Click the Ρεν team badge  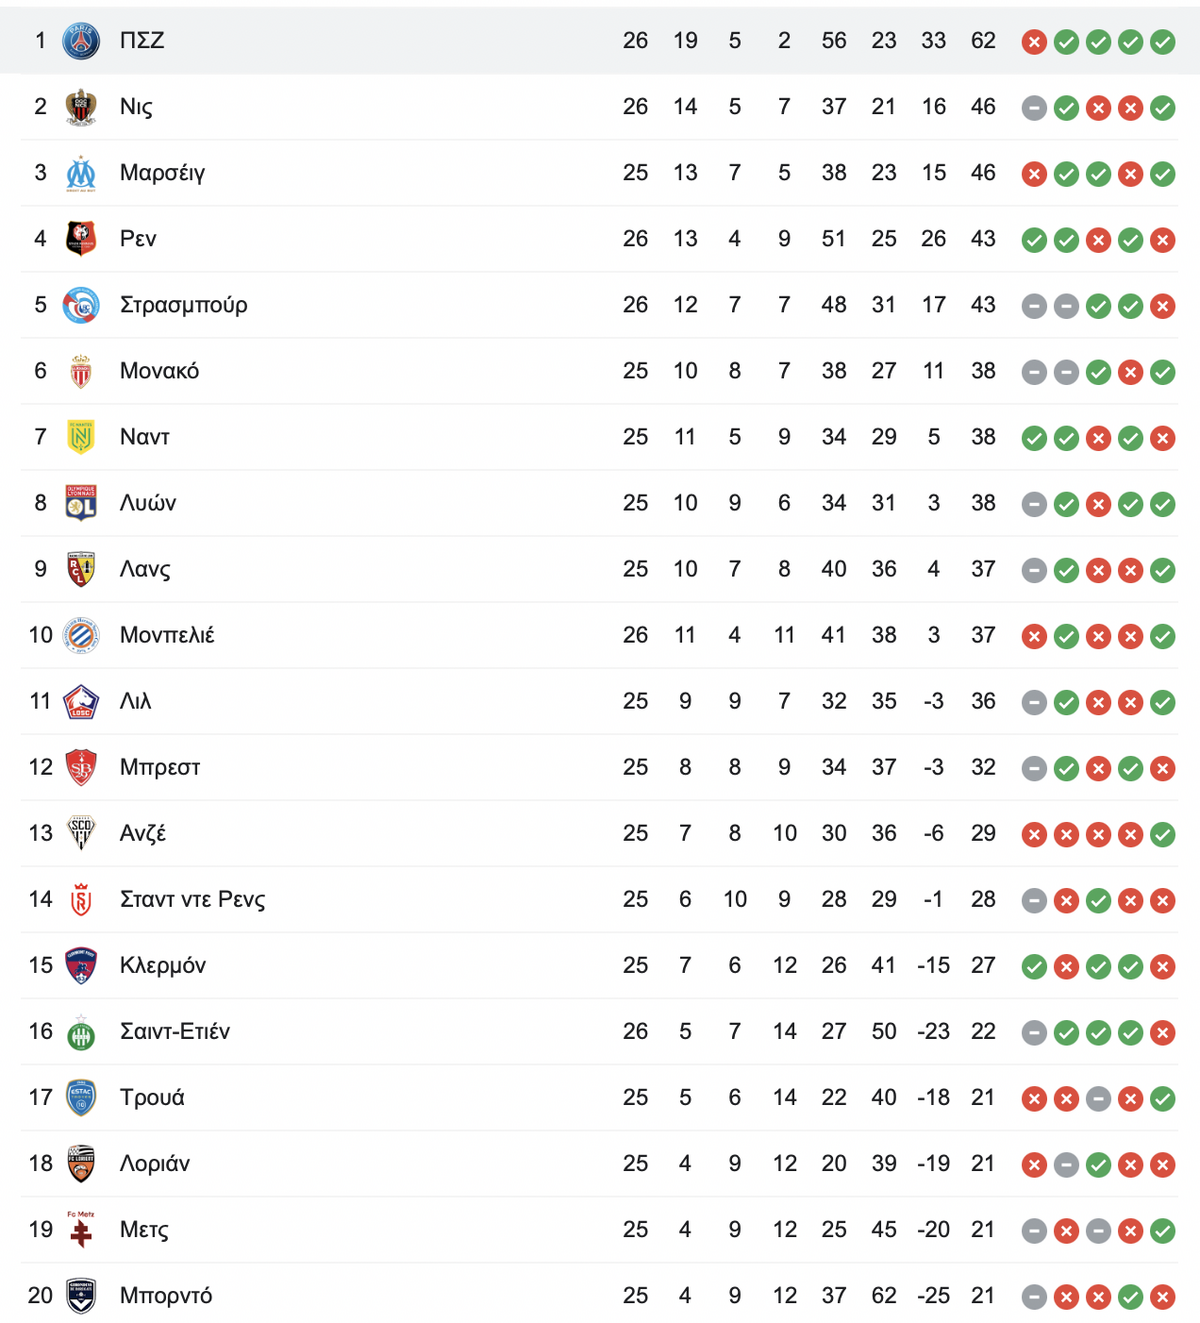pos(81,239)
